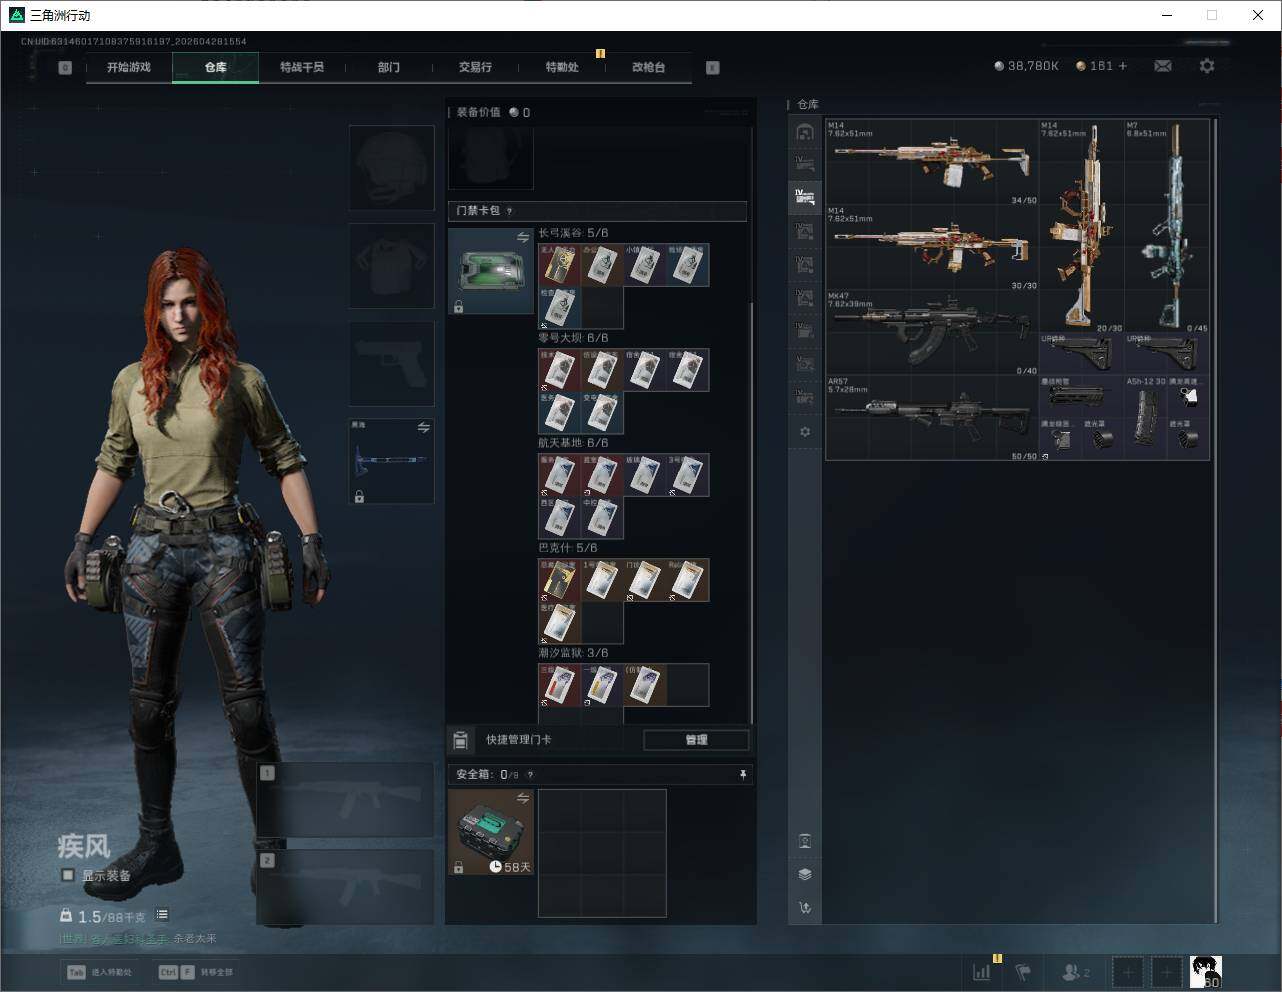Select the MK47 7.62x39mm rifle
Viewport: 1282px width, 992px height.
(x=932, y=334)
